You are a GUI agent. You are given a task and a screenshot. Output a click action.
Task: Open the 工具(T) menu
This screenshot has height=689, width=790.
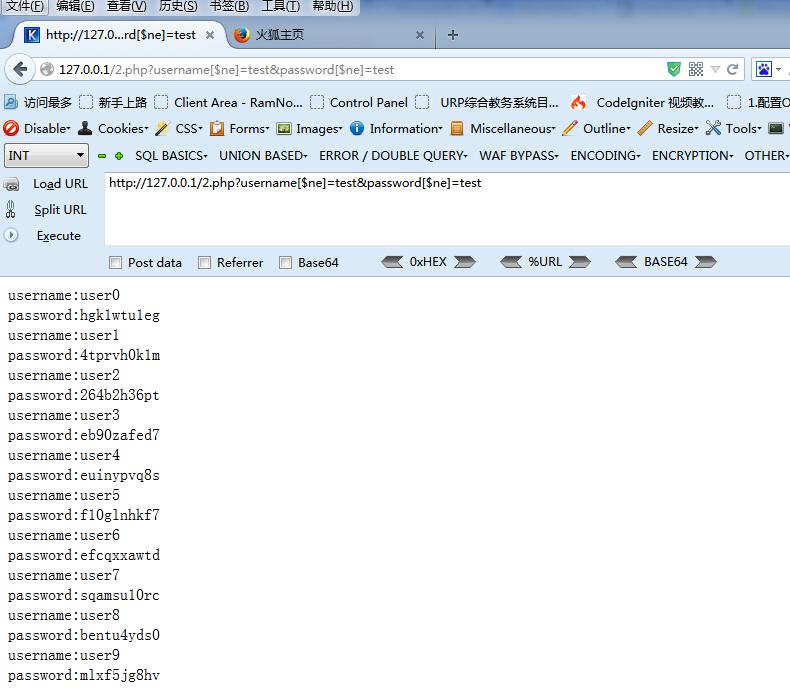pyautogui.click(x=281, y=7)
